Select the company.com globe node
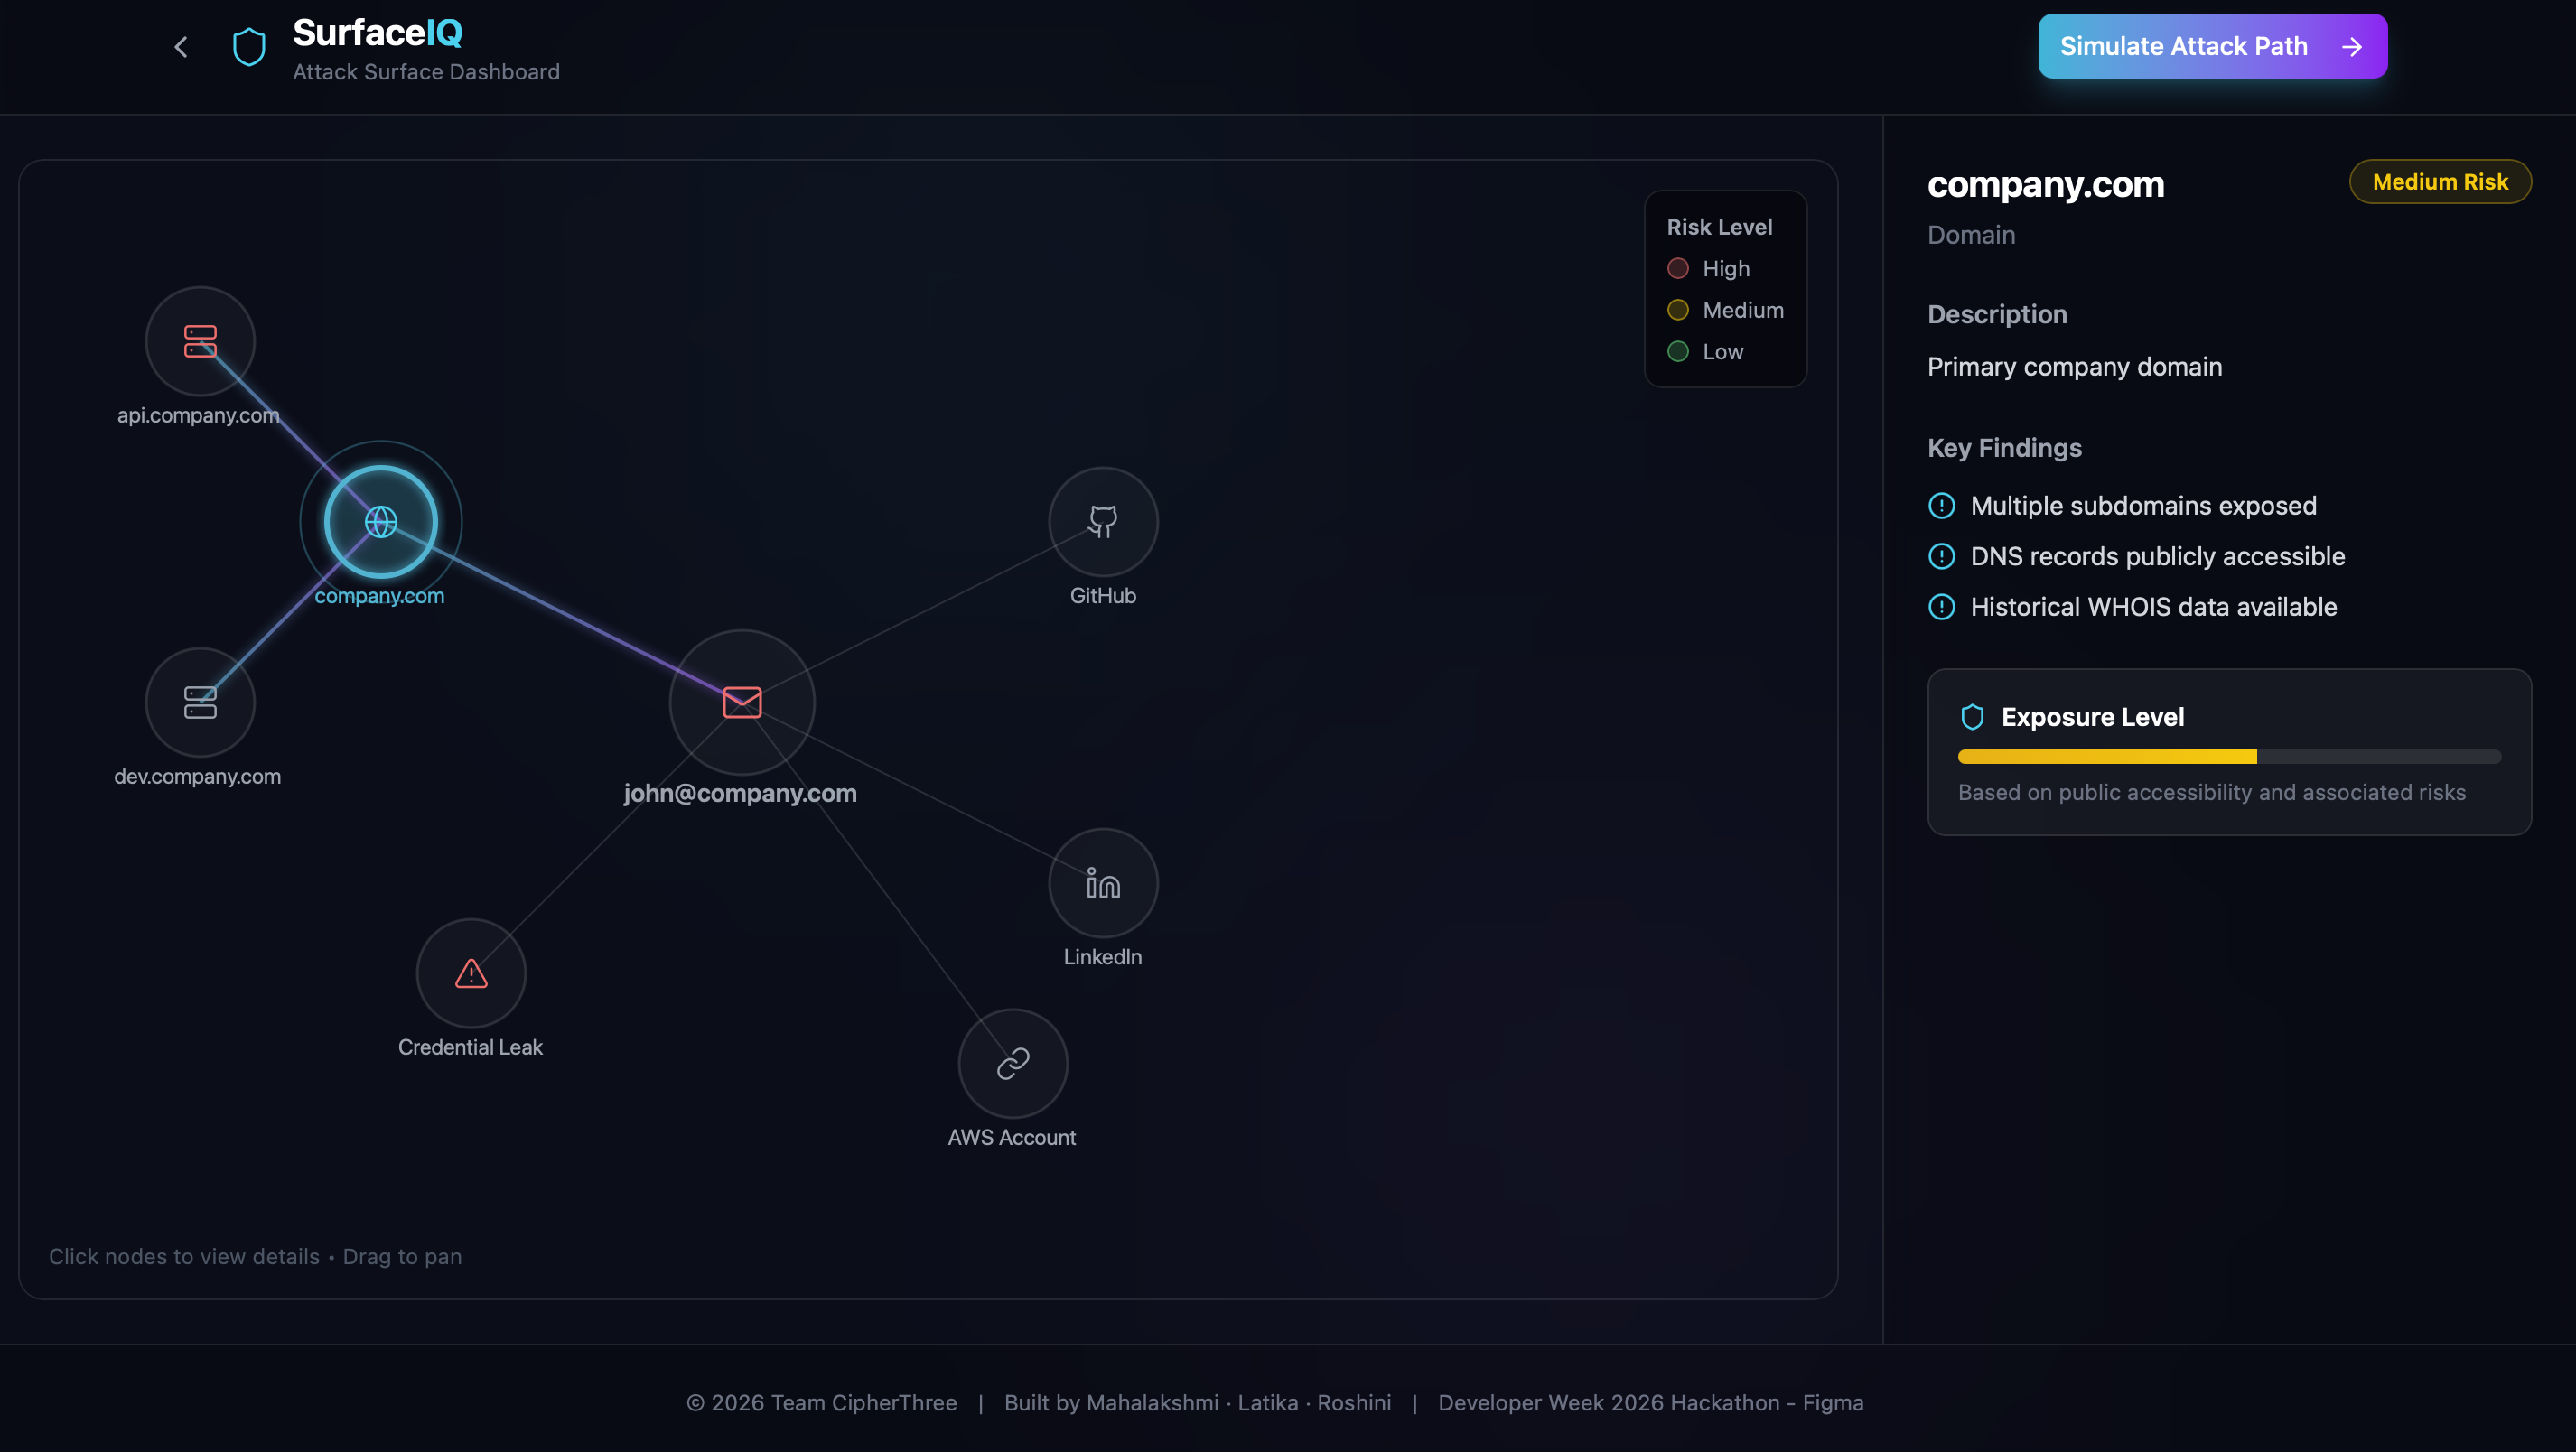 pos(380,521)
